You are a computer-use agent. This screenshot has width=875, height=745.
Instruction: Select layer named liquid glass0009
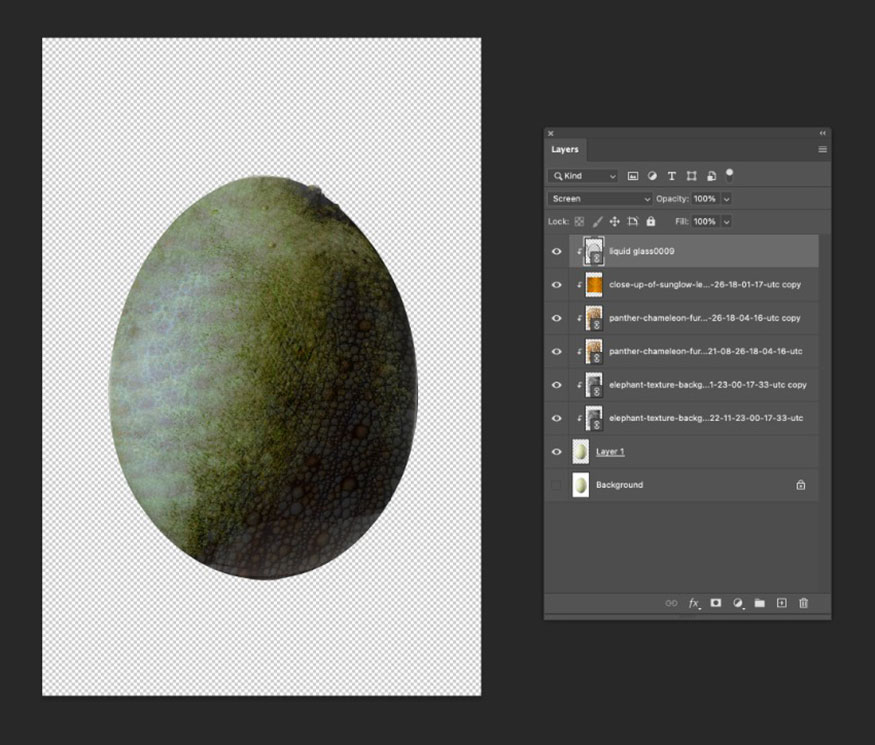642,251
